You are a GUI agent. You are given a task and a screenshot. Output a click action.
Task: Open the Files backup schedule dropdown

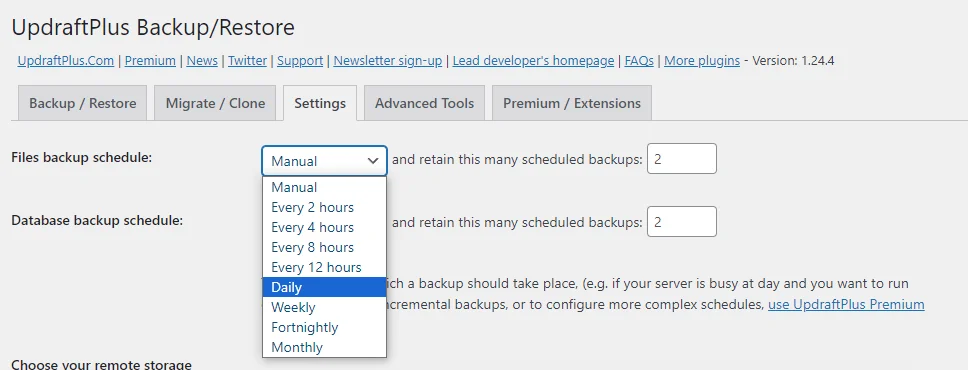tap(325, 161)
